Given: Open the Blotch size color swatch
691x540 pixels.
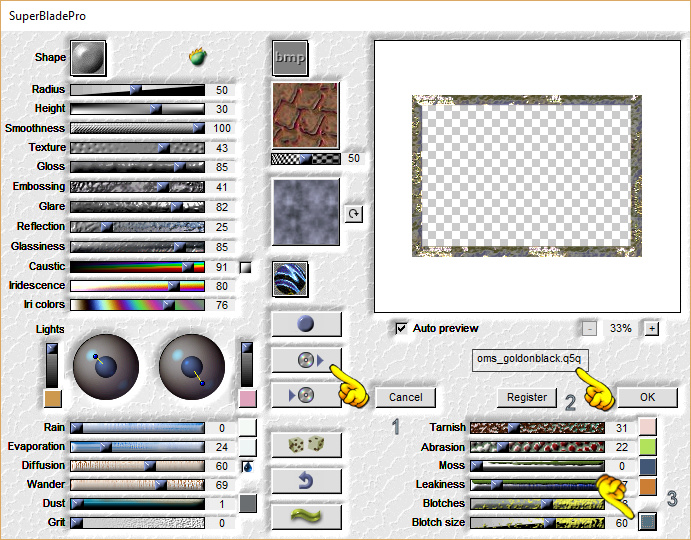Looking at the screenshot, I should pos(648,522).
